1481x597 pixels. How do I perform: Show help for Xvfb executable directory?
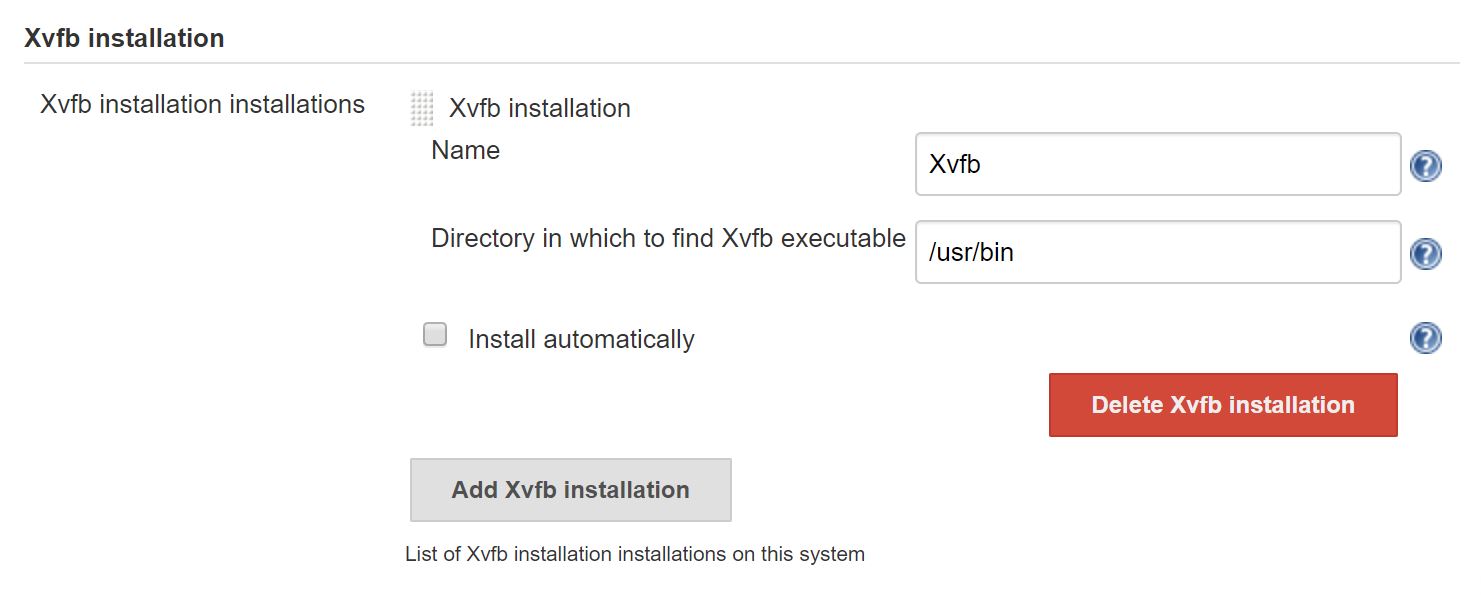1425,254
